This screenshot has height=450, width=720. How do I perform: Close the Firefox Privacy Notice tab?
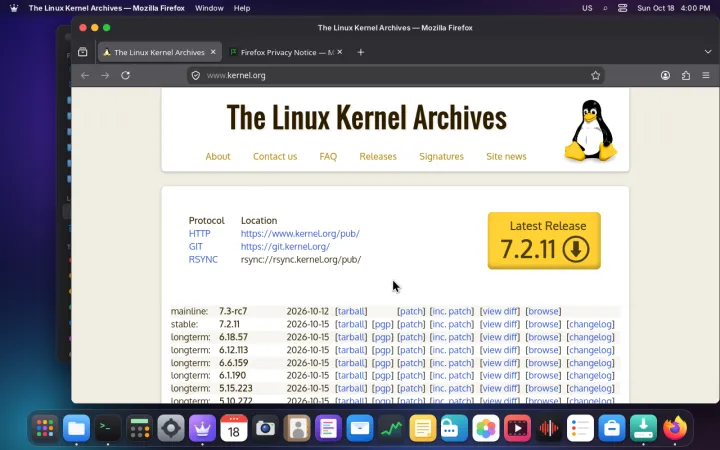(340, 52)
